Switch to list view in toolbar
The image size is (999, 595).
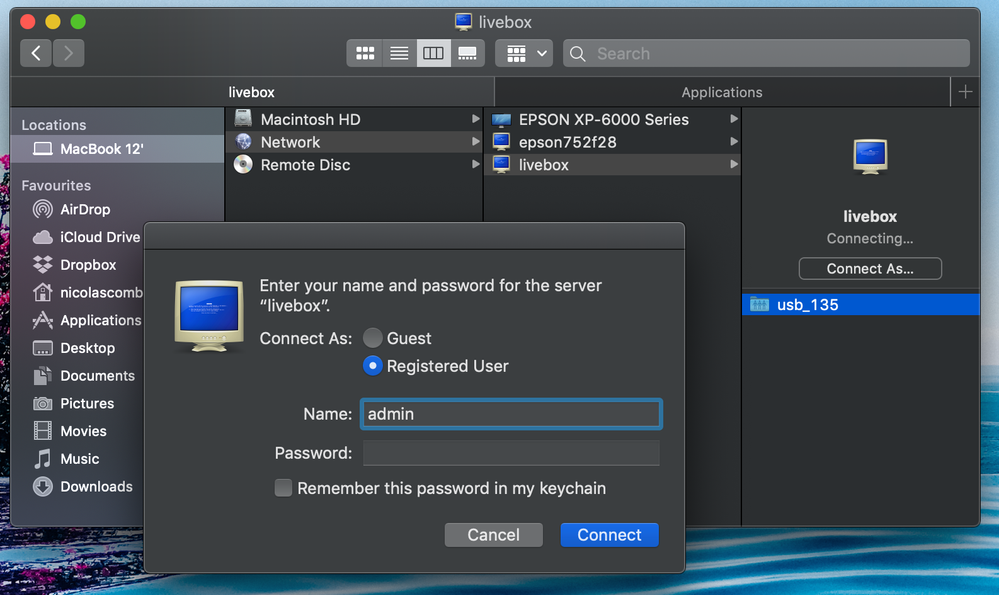click(x=399, y=53)
